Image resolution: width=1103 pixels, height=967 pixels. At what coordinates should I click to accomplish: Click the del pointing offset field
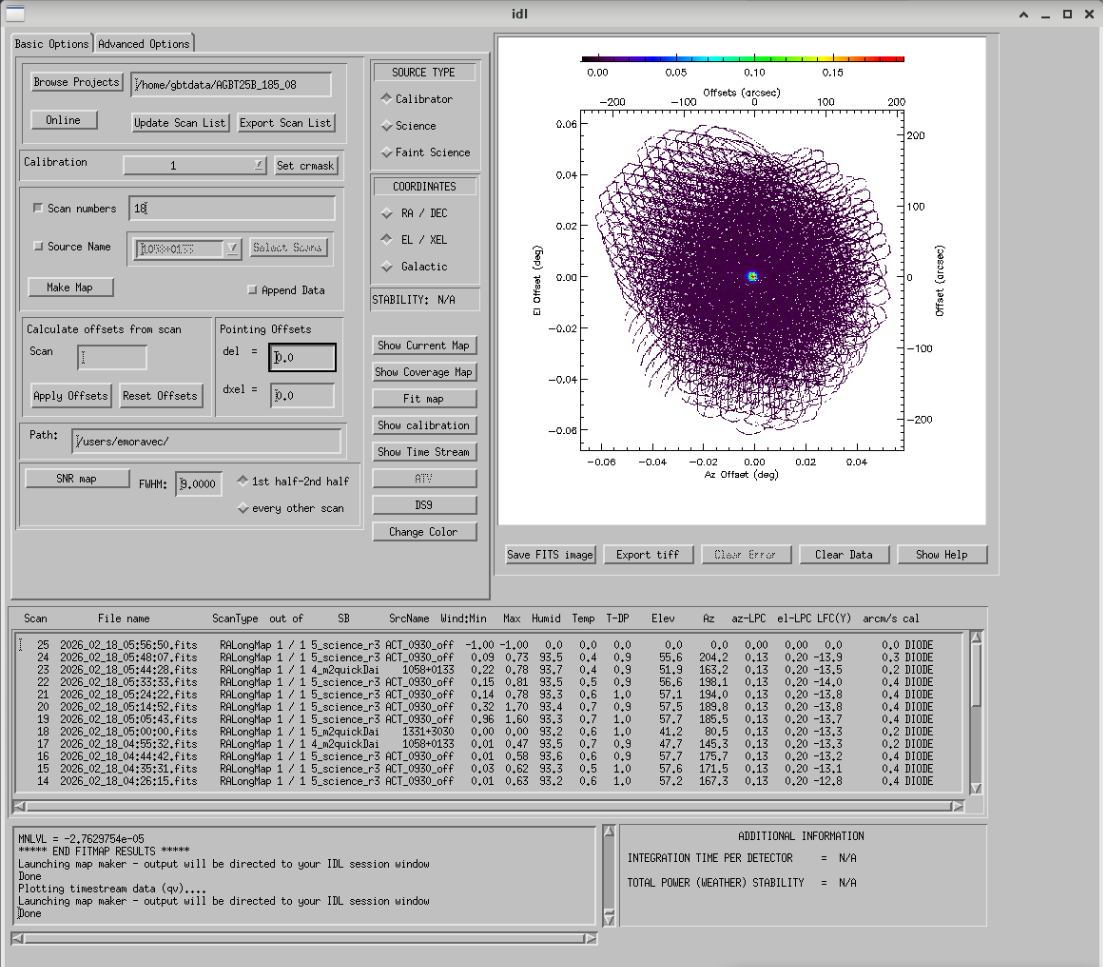click(302, 357)
